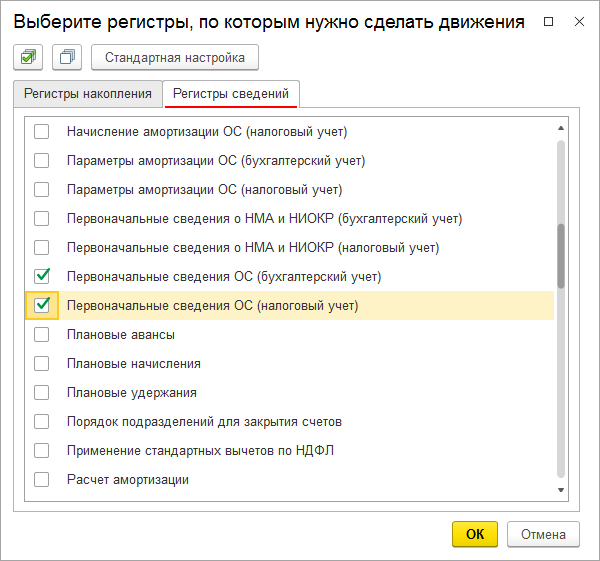Image resolution: width=600 pixels, height=561 pixels.
Task: Click the list's vertical scrollbar thumb
Action: [561, 255]
